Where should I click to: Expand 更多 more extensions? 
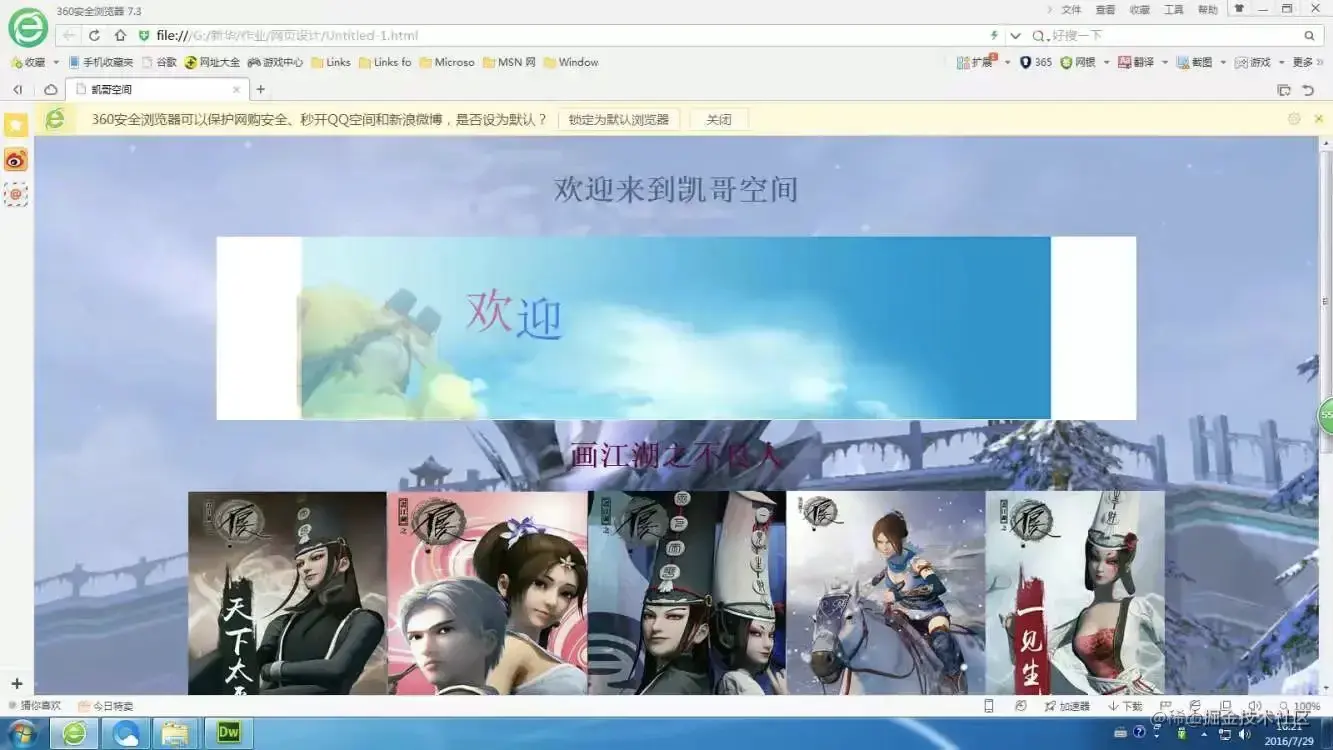point(1308,62)
